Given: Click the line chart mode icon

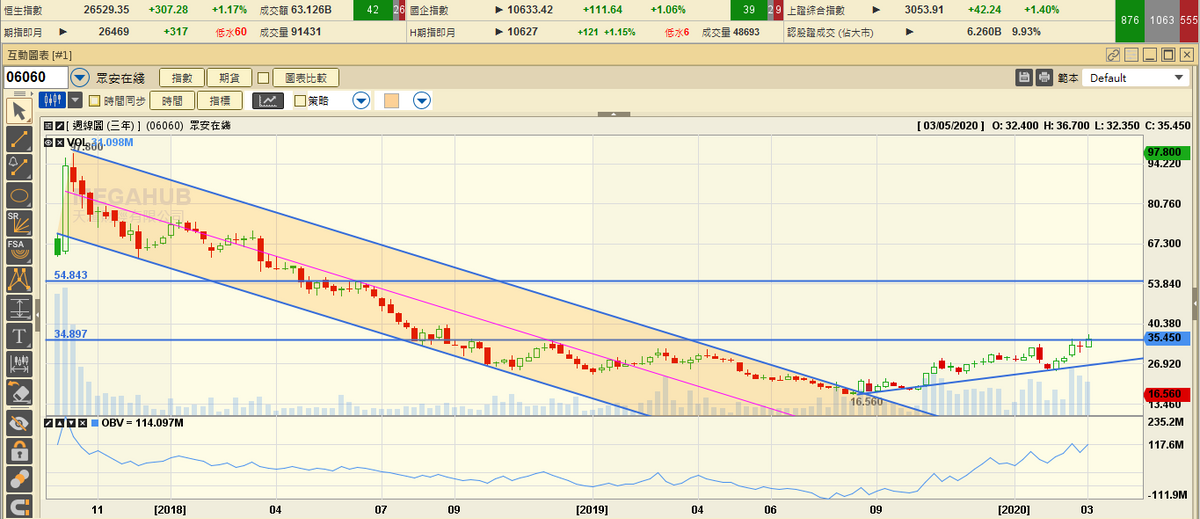Looking at the screenshot, I should pos(268,100).
